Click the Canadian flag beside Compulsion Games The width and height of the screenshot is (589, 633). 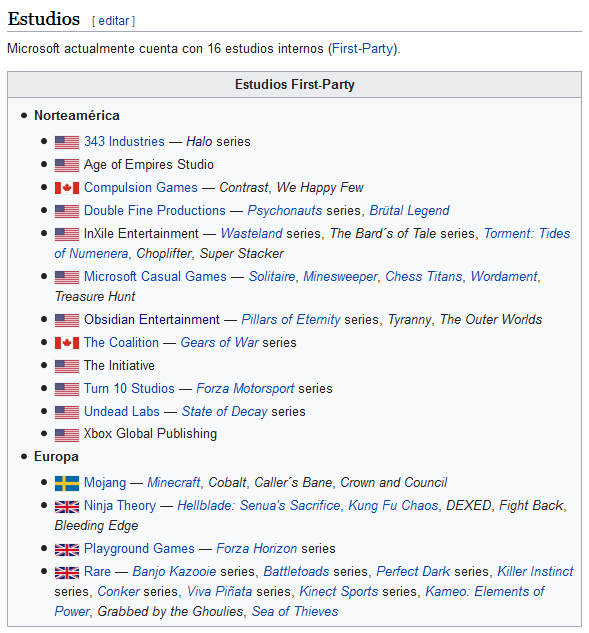coord(67,188)
